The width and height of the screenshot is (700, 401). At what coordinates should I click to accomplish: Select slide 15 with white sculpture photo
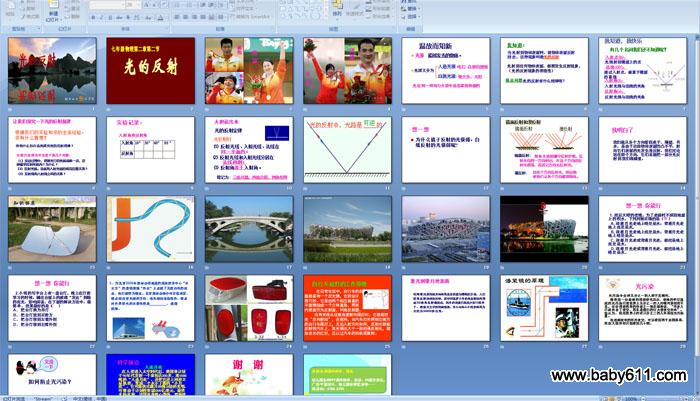pyautogui.click(x=52, y=229)
